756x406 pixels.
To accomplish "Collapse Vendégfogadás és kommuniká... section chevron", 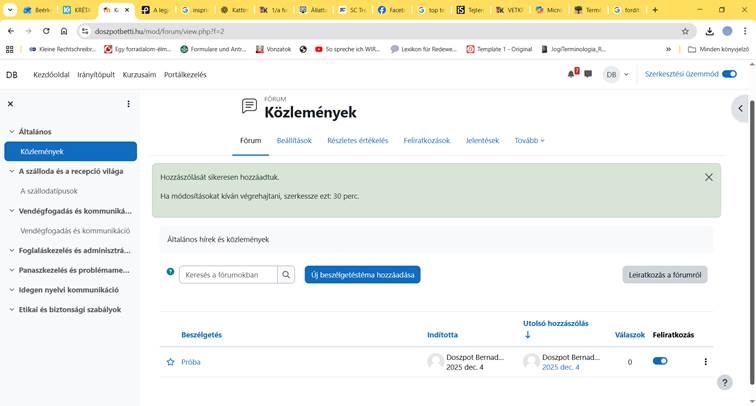I will click(12, 211).
